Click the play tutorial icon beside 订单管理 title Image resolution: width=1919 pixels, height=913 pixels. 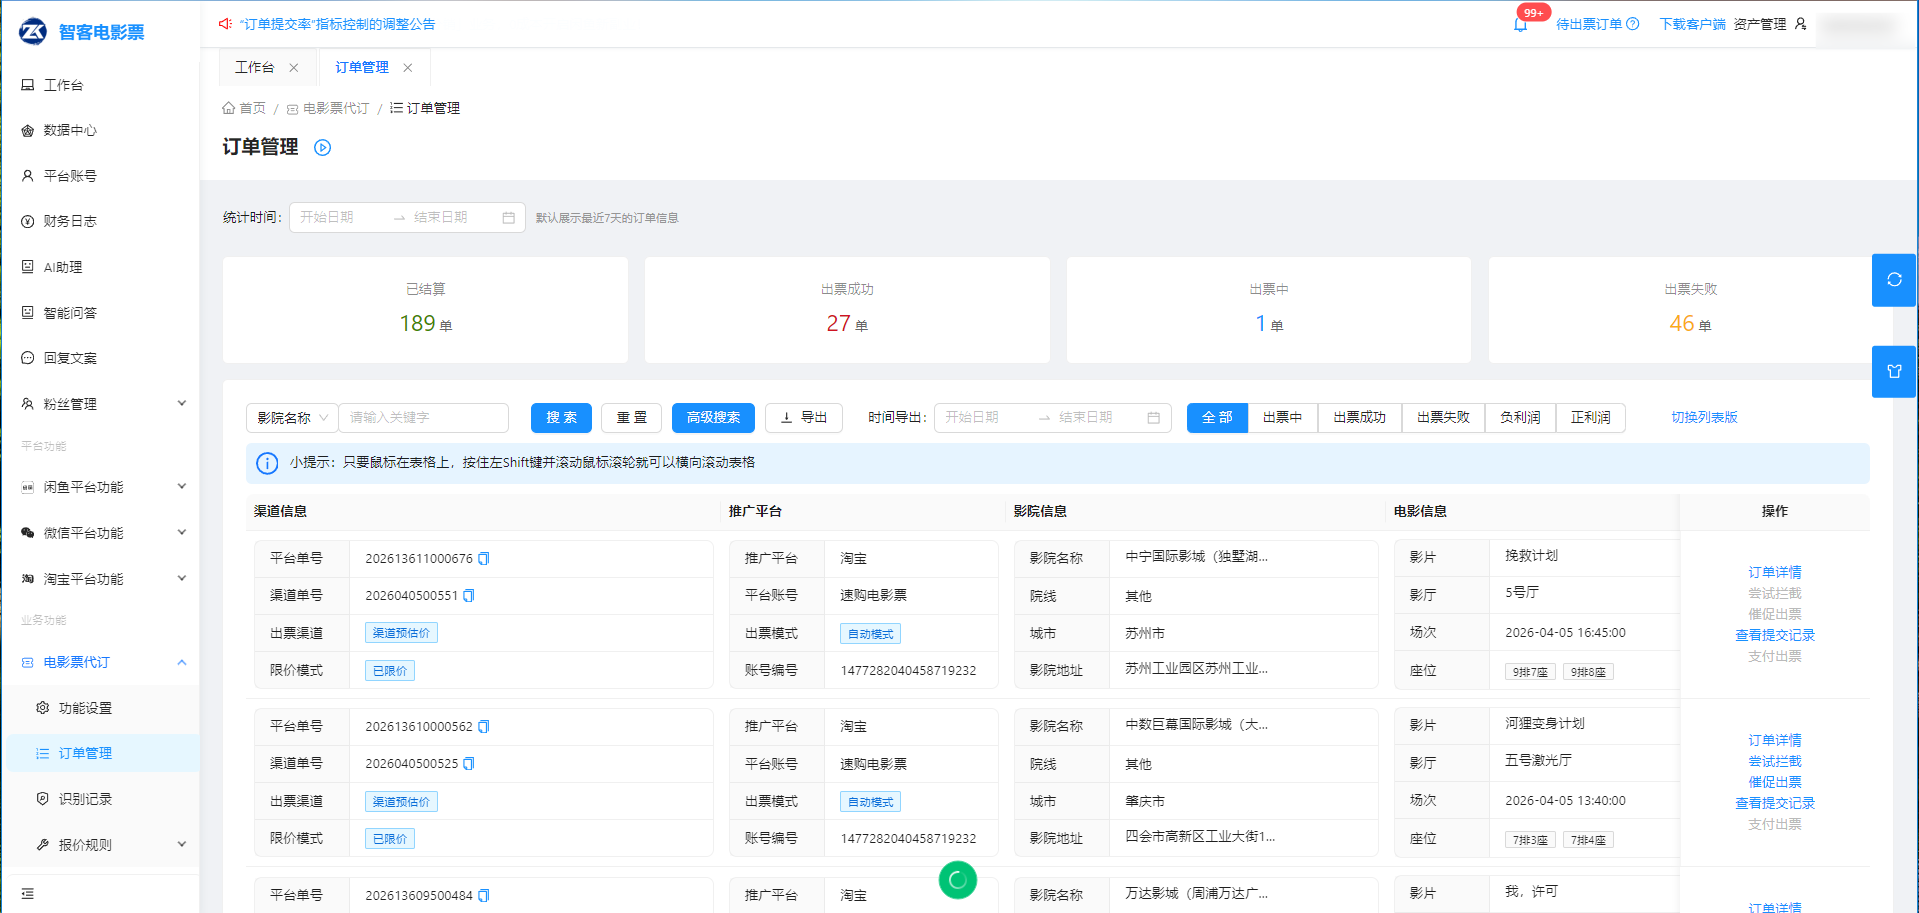tap(322, 148)
